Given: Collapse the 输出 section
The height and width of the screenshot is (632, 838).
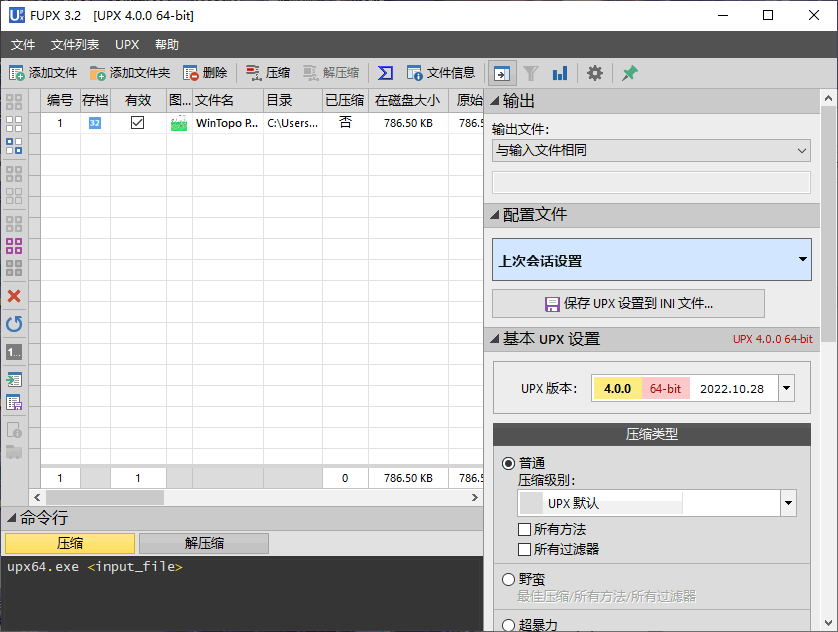Looking at the screenshot, I should (x=494, y=100).
